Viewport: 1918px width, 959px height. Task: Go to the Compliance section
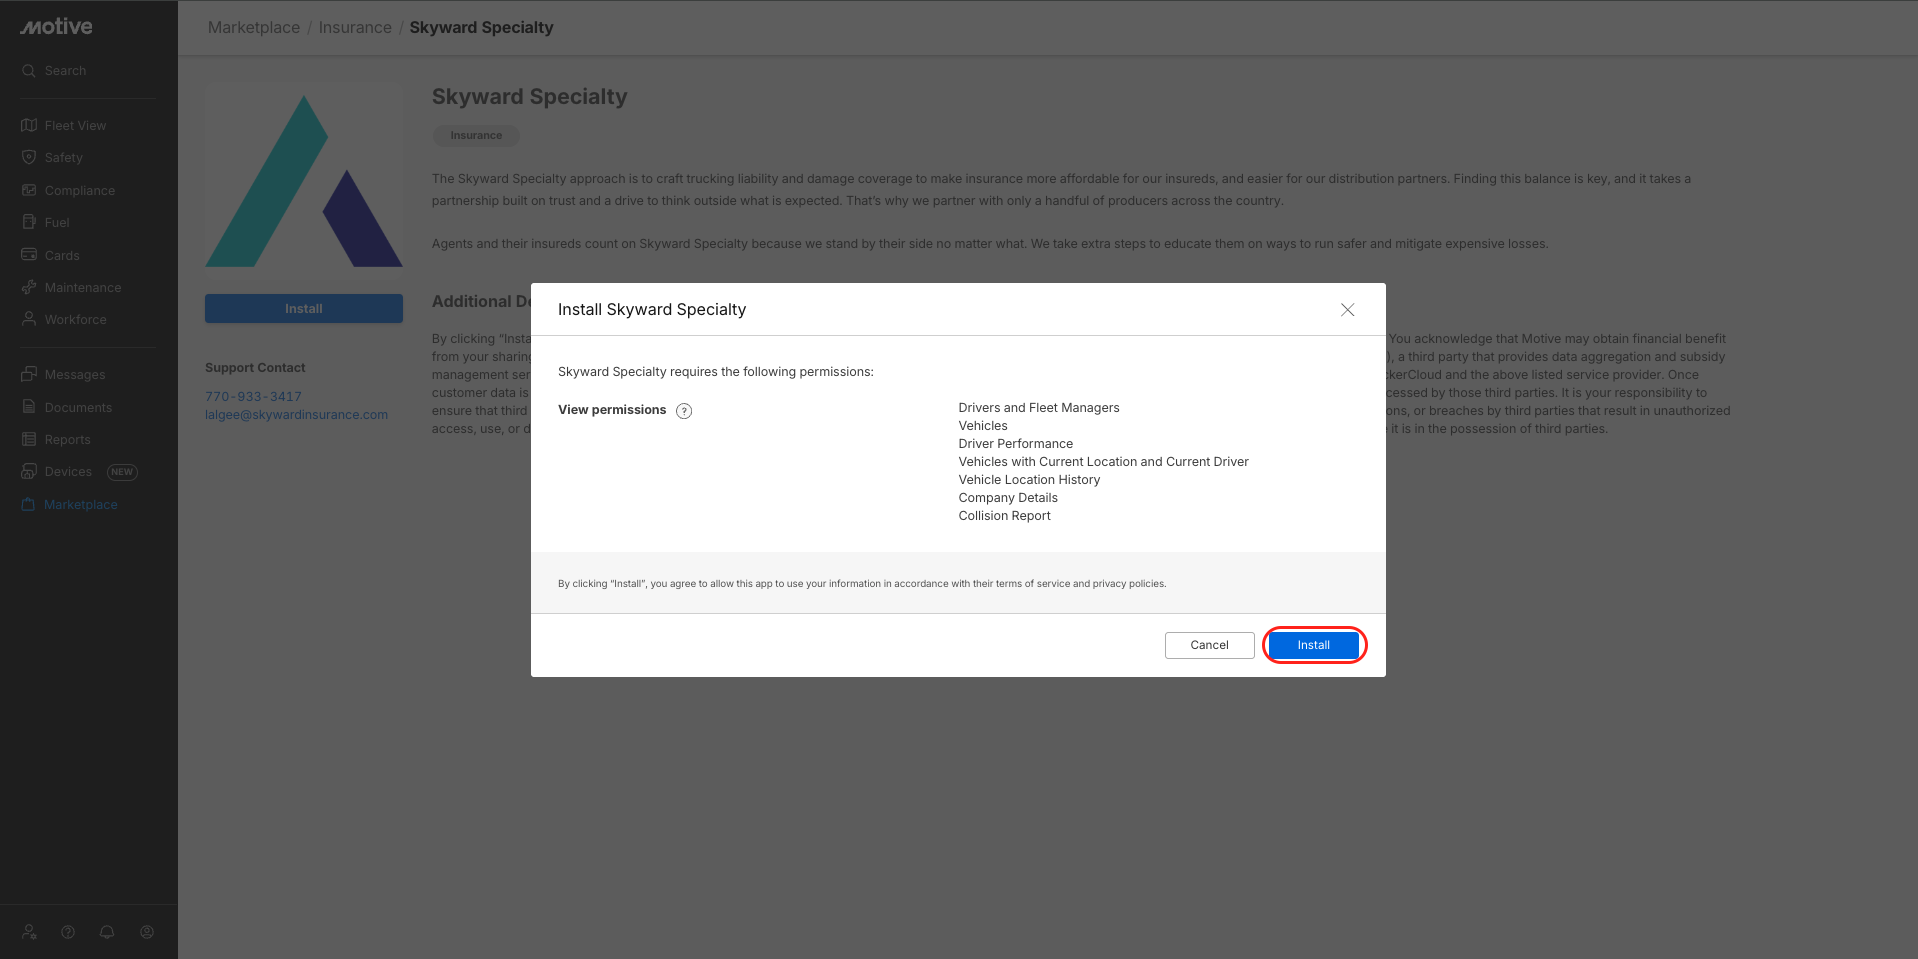point(79,191)
